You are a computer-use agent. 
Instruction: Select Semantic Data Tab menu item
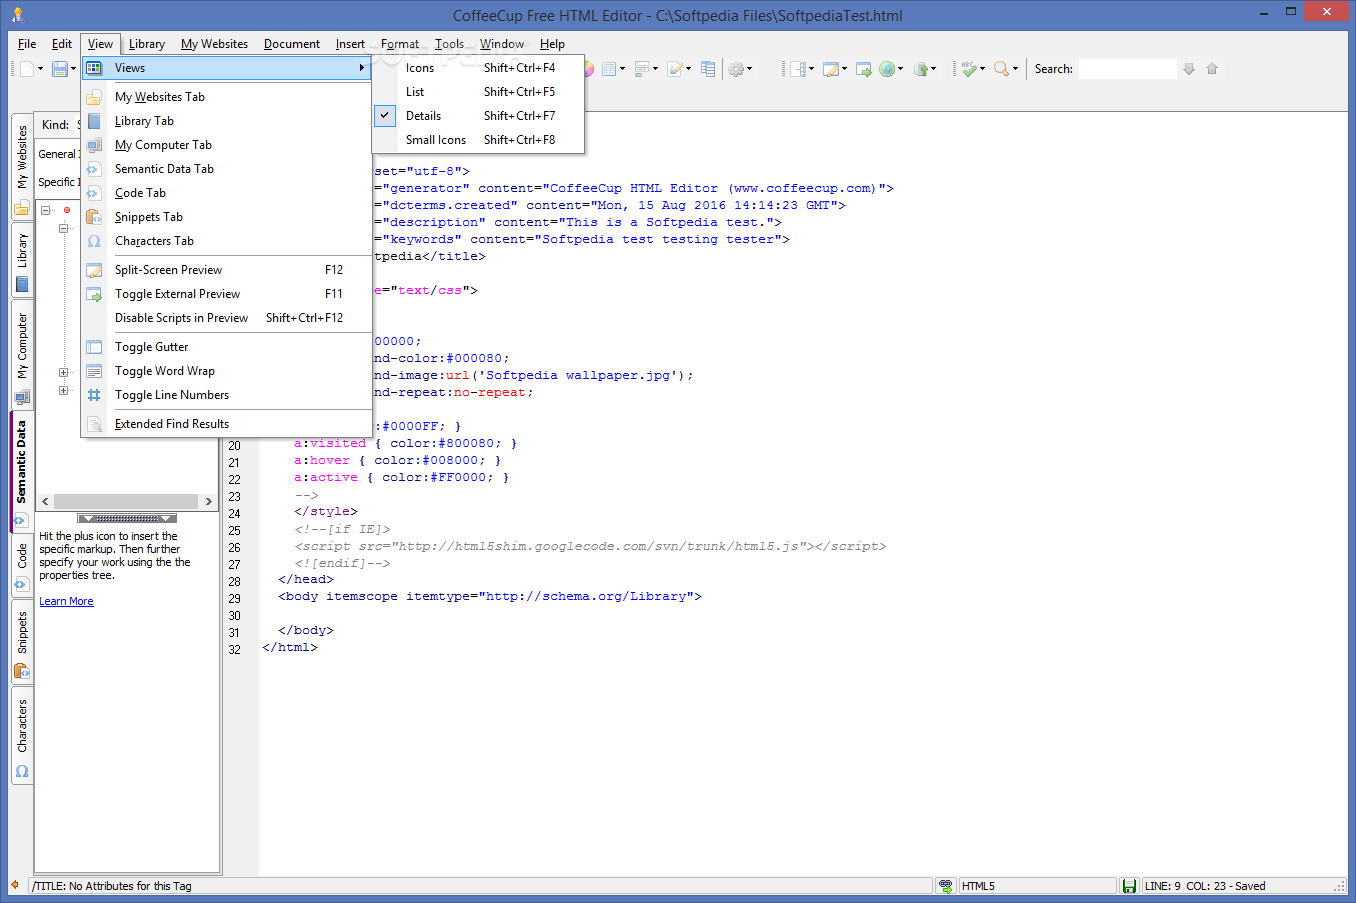coord(227,169)
